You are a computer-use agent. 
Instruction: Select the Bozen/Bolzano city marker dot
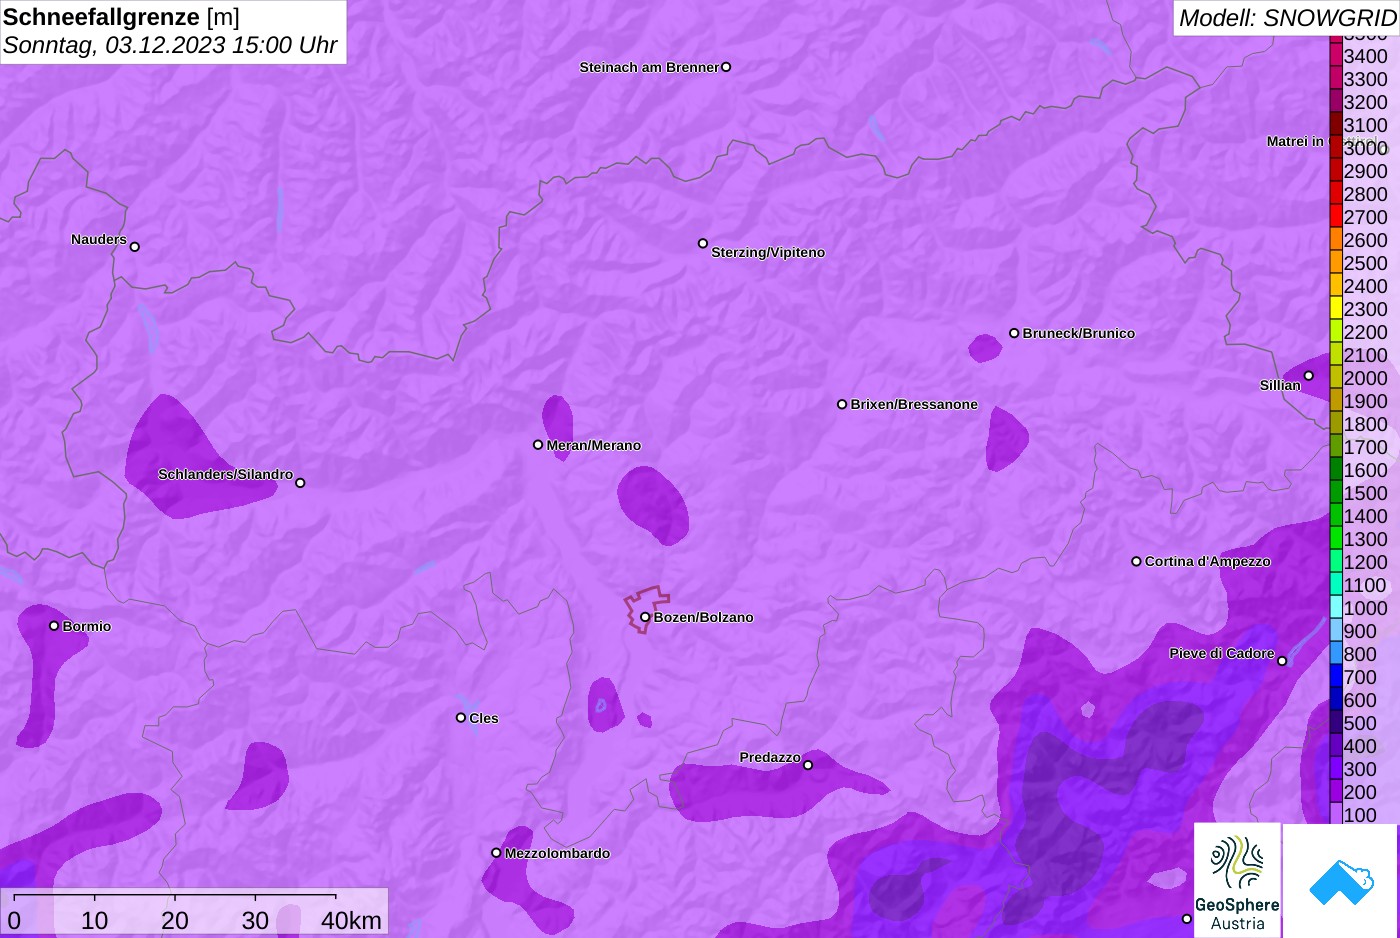click(x=645, y=617)
